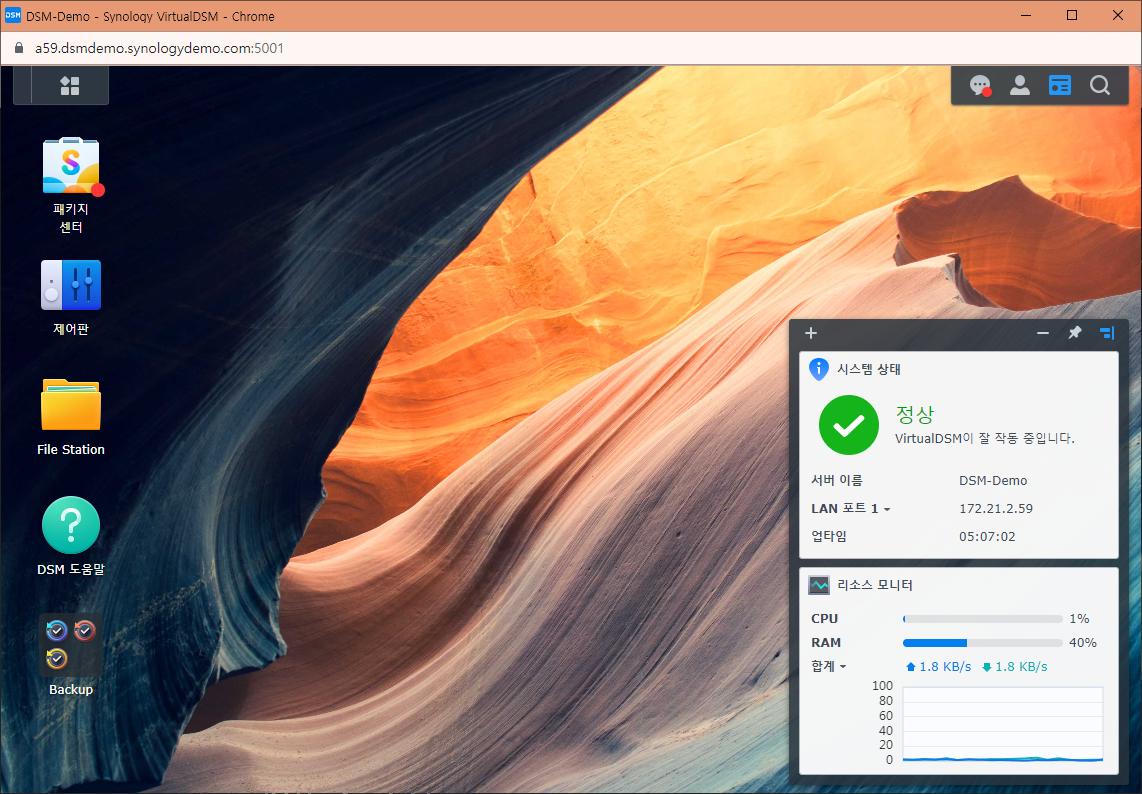Click the VirtualDSM status message text
The width and height of the screenshot is (1142, 794).
[985, 439]
